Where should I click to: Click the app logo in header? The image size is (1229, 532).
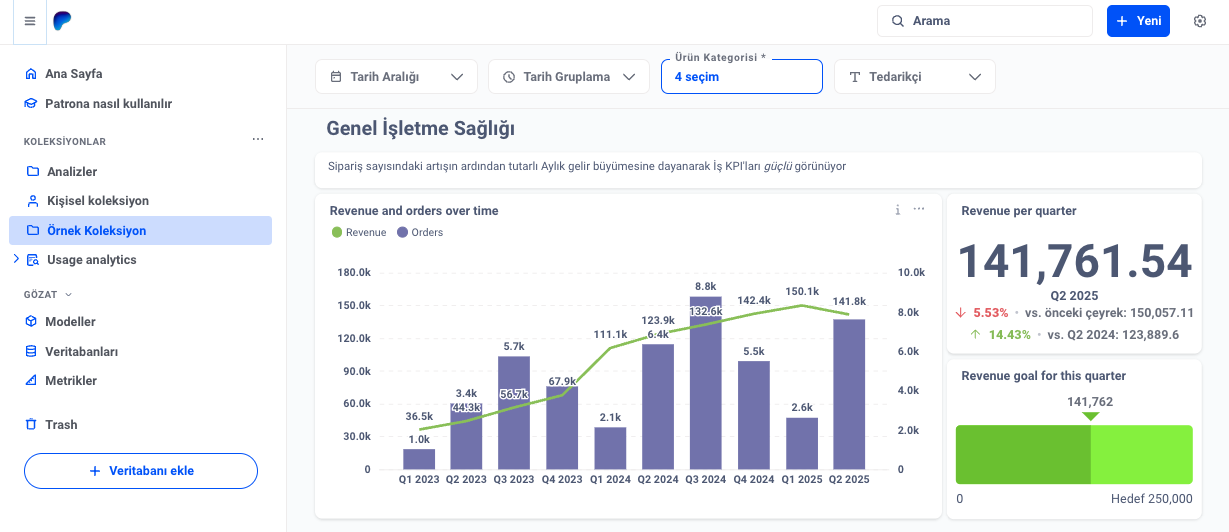pyautogui.click(x=62, y=21)
